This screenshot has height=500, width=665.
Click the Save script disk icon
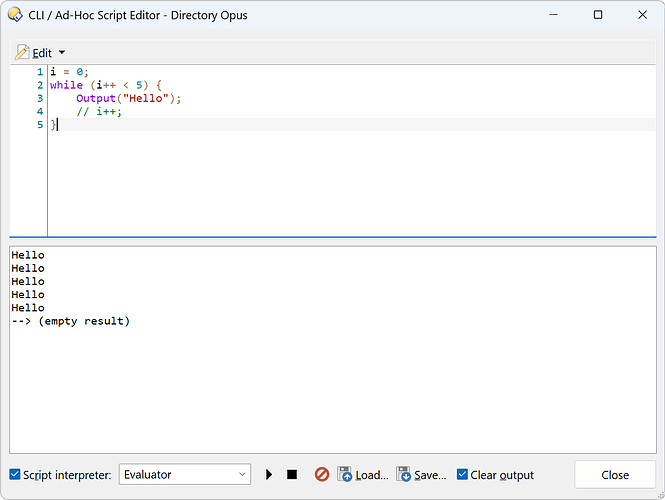(404, 475)
